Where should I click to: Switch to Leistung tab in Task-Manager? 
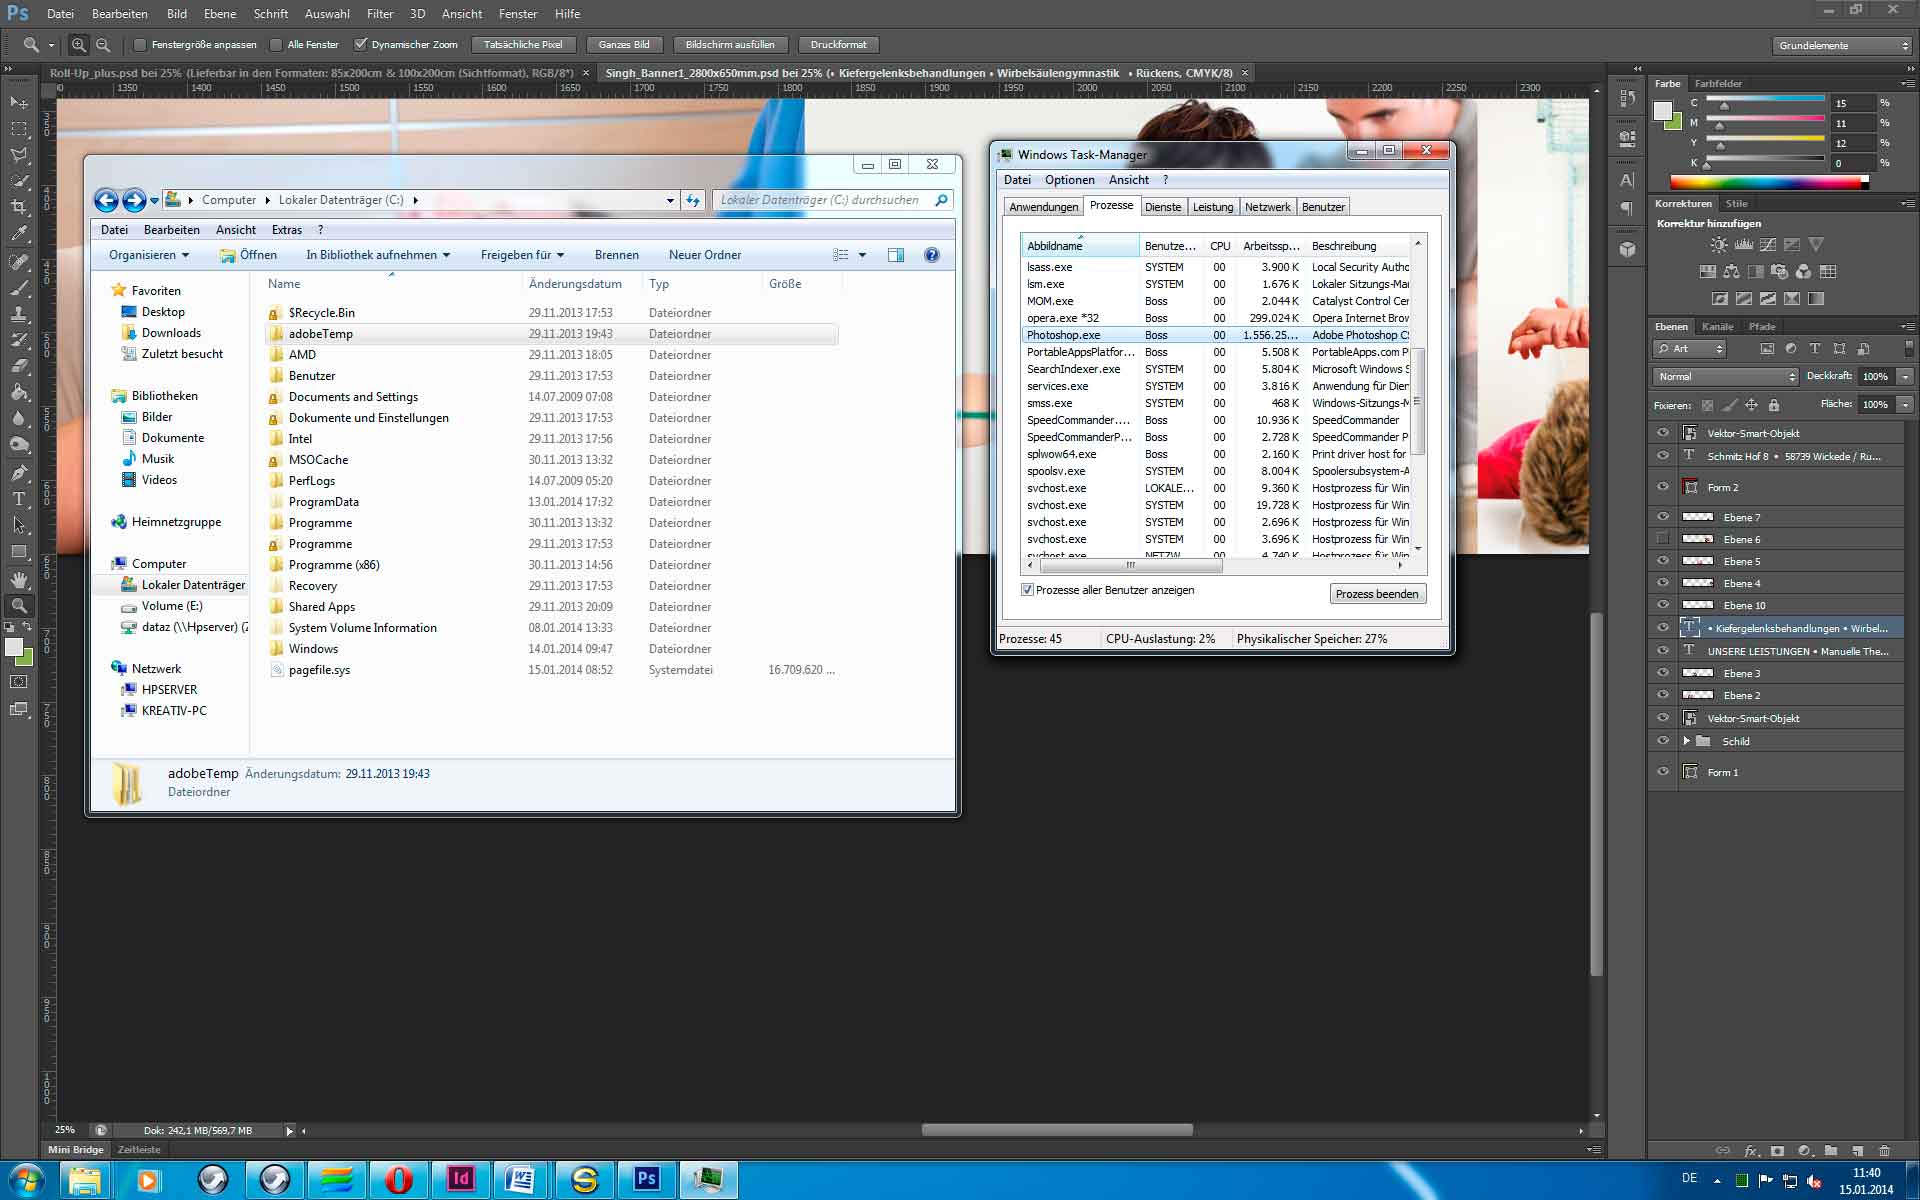tap(1212, 207)
